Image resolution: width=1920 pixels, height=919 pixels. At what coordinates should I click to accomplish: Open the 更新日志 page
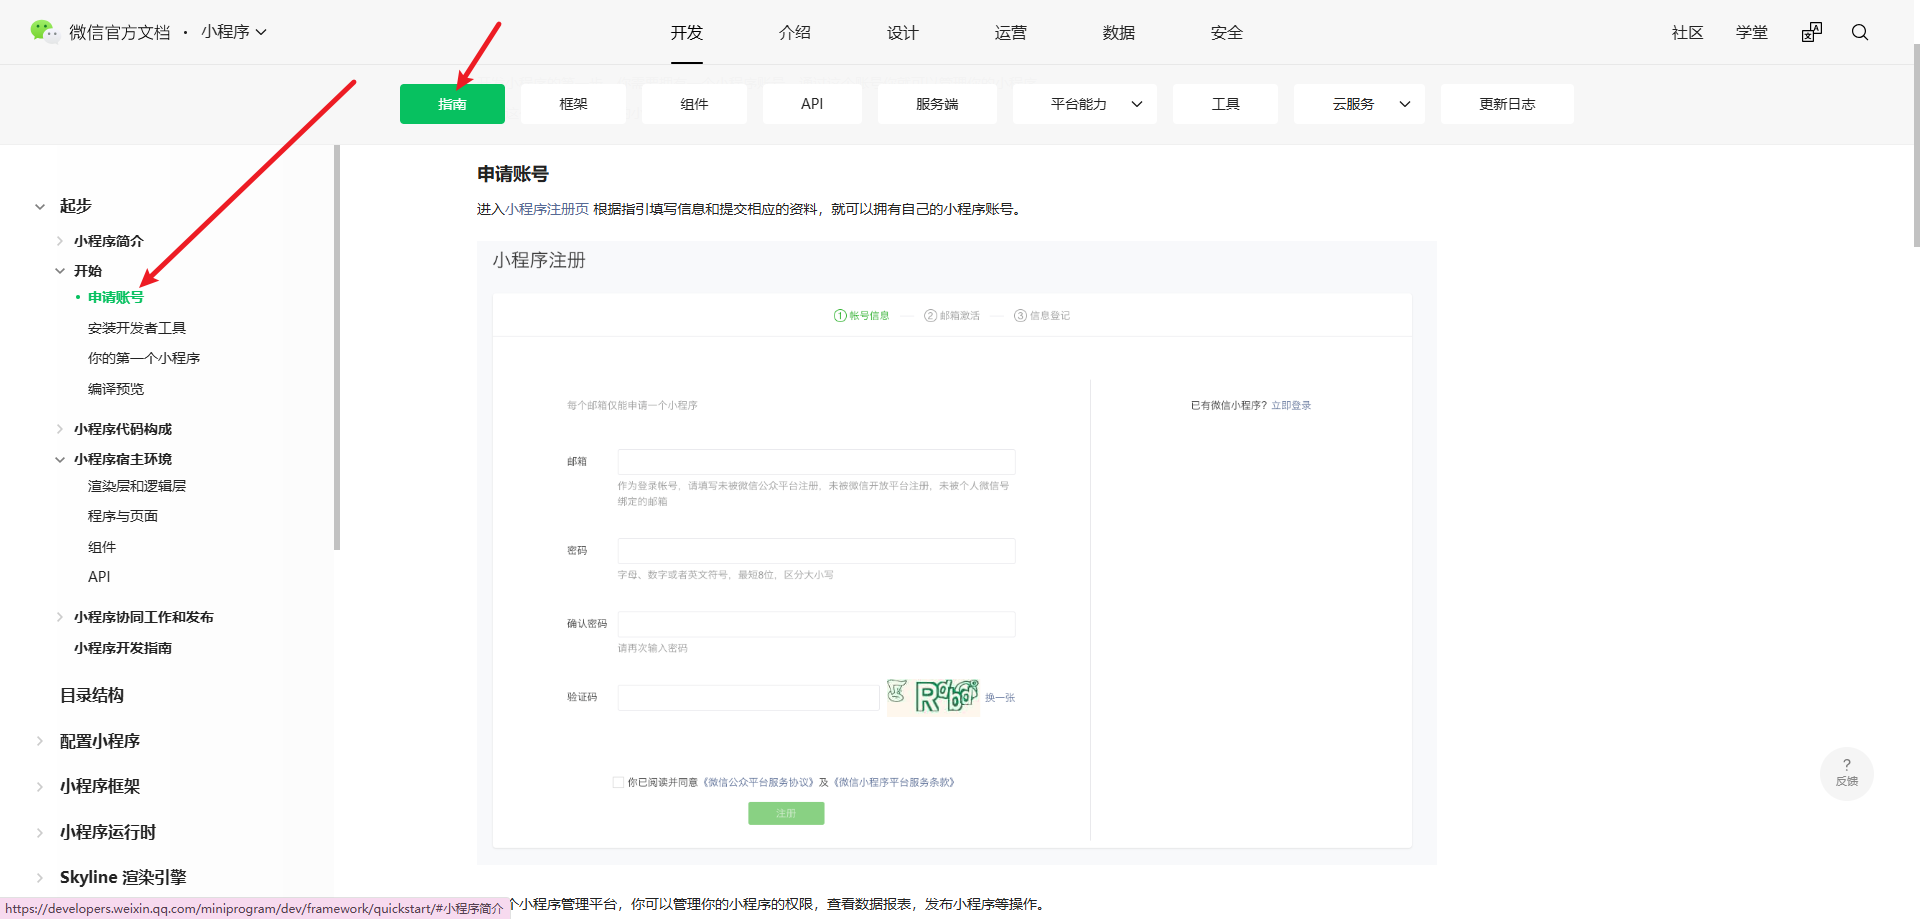[x=1507, y=104]
